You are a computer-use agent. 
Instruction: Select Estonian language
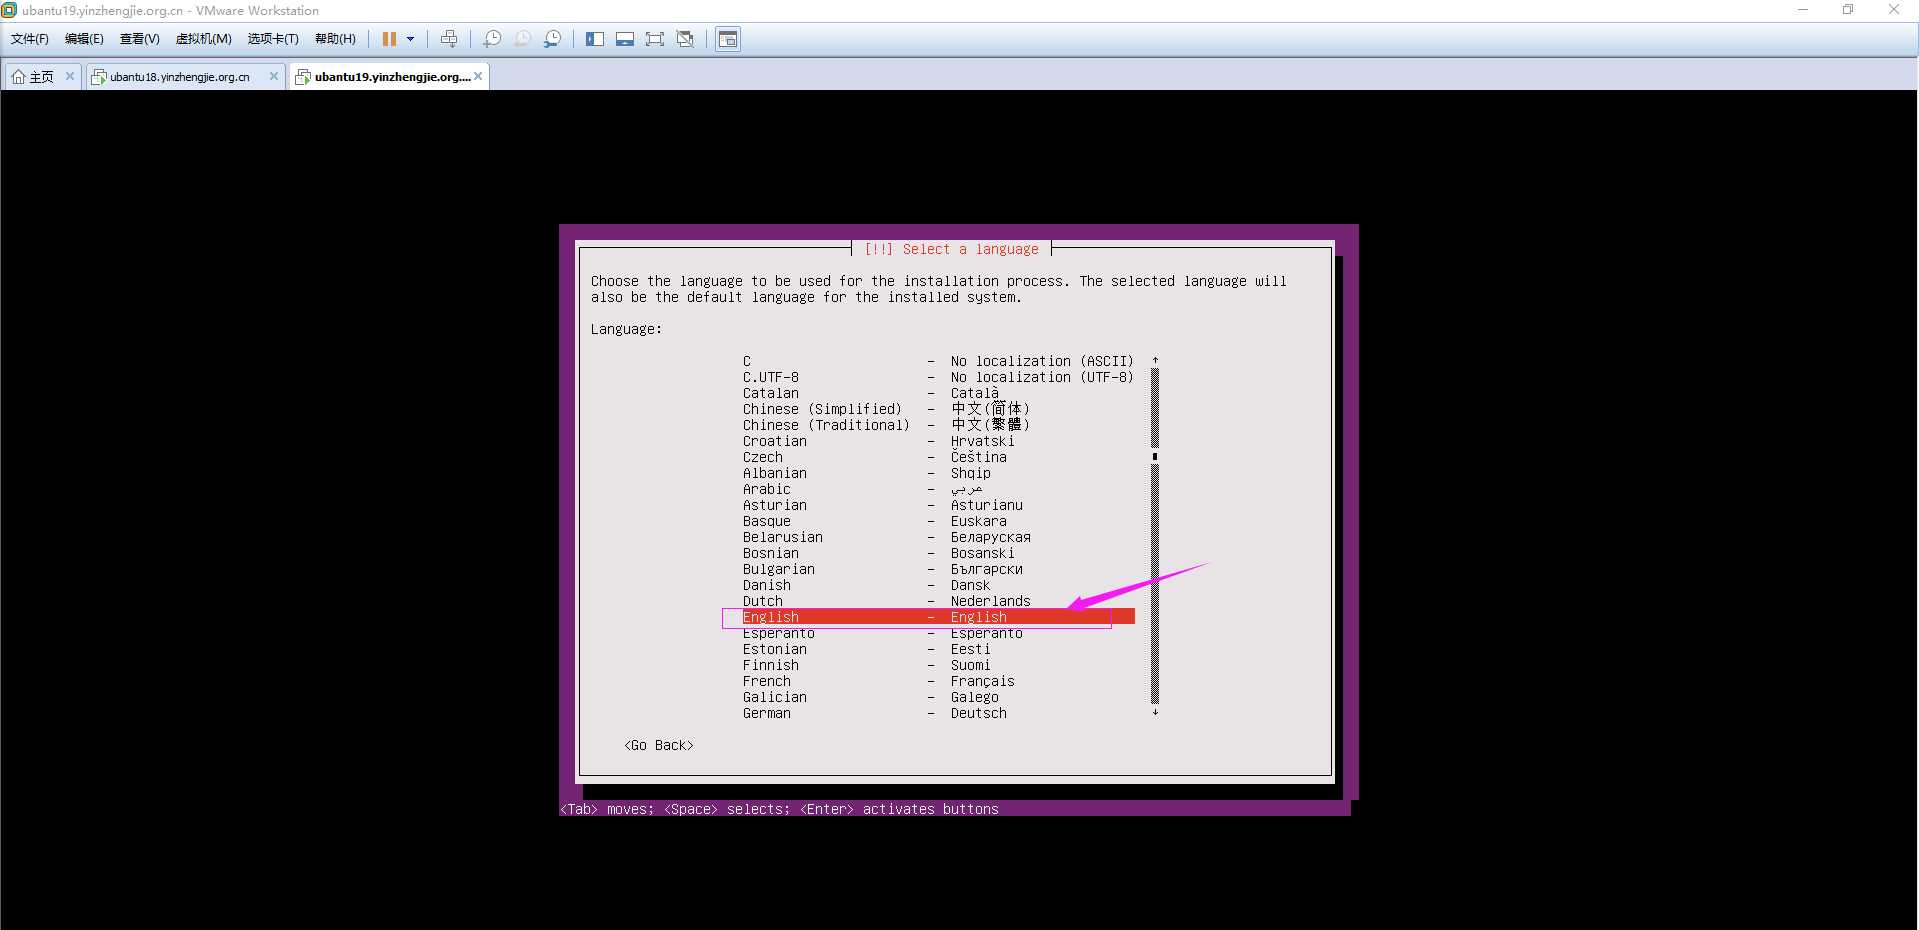[x=938, y=649]
